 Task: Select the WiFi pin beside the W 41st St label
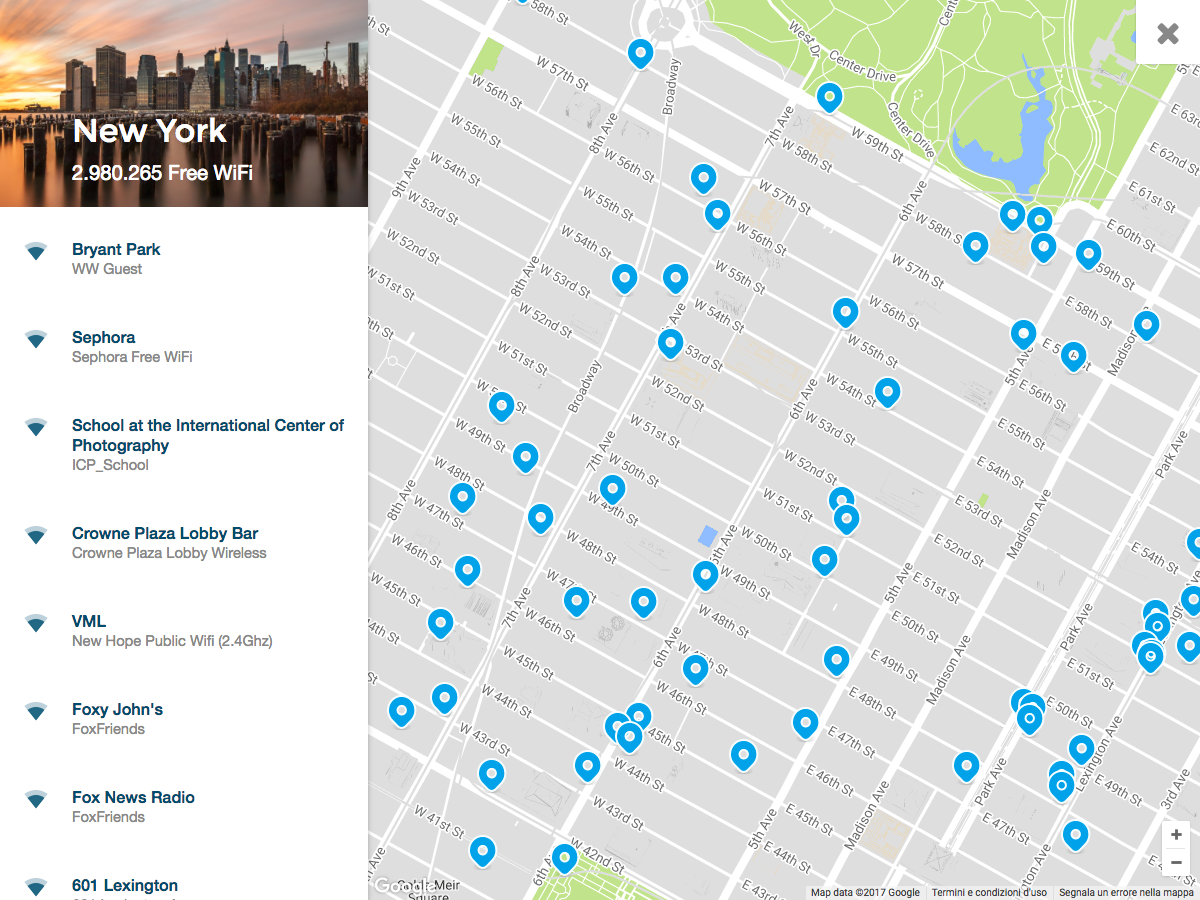pos(482,850)
